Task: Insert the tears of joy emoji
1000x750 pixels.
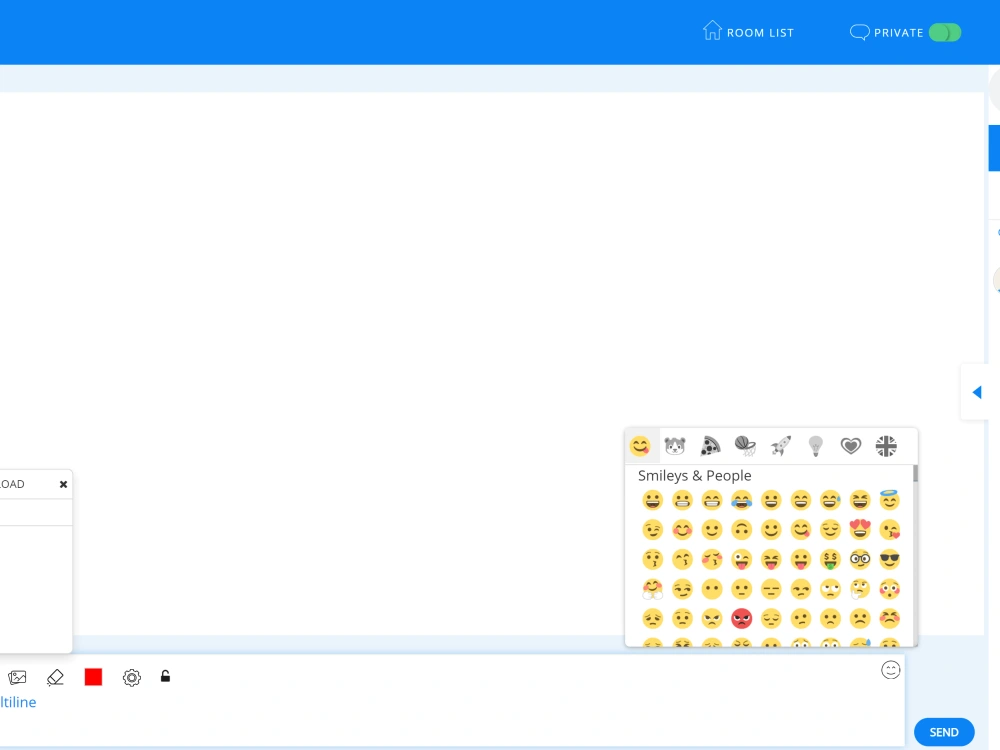Action: point(741,501)
